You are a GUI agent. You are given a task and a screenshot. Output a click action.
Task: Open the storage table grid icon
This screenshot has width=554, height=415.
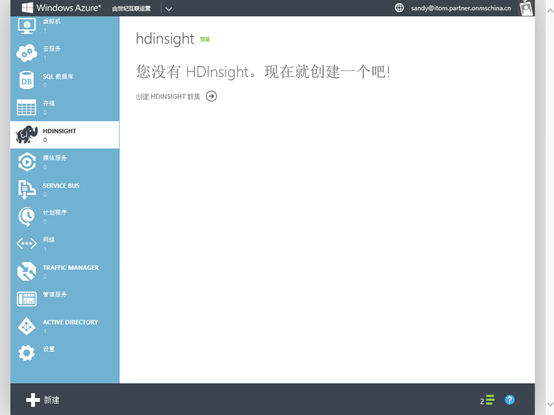coord(26,107)
